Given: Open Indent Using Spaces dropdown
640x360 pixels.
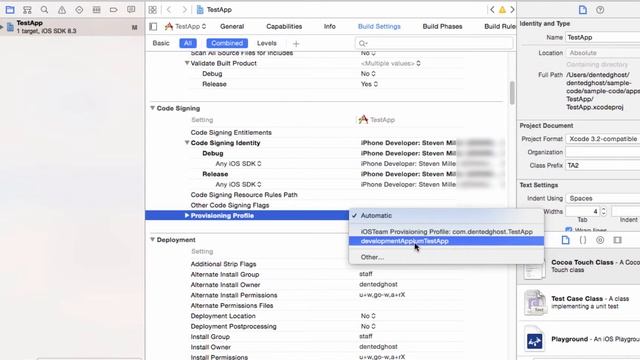Looking at the screenshot, I should coord(602,198).
